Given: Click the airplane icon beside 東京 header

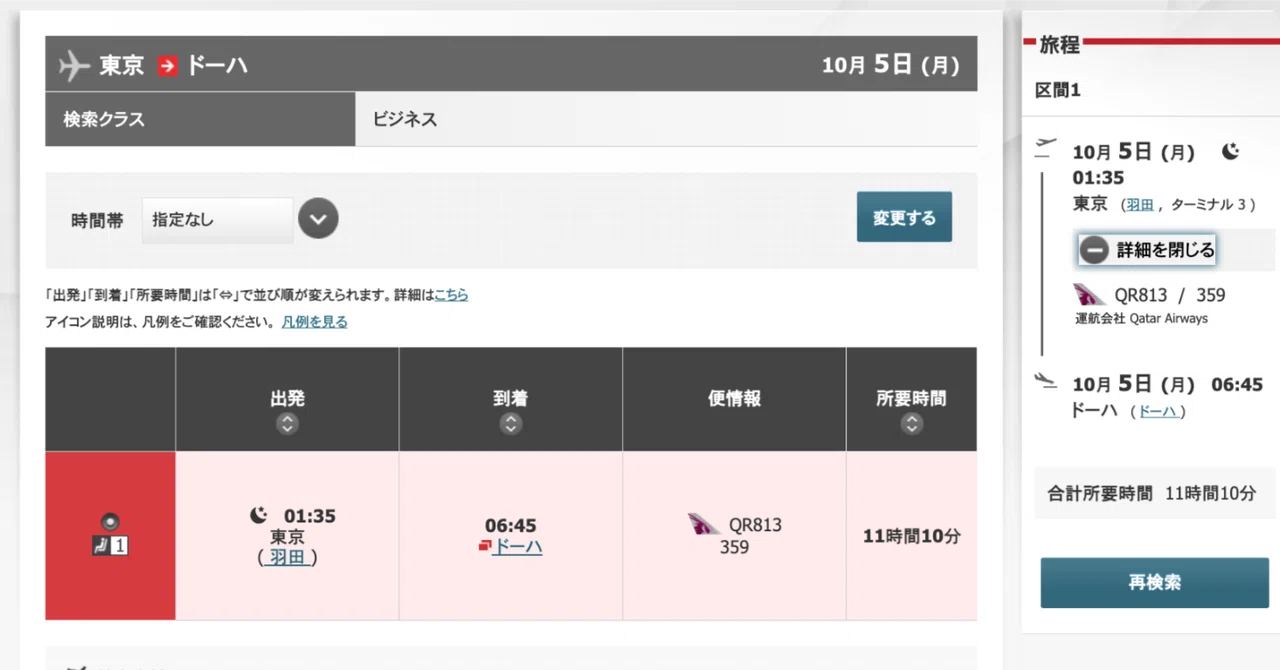Looking at the screenshot, I should point(75,65).
